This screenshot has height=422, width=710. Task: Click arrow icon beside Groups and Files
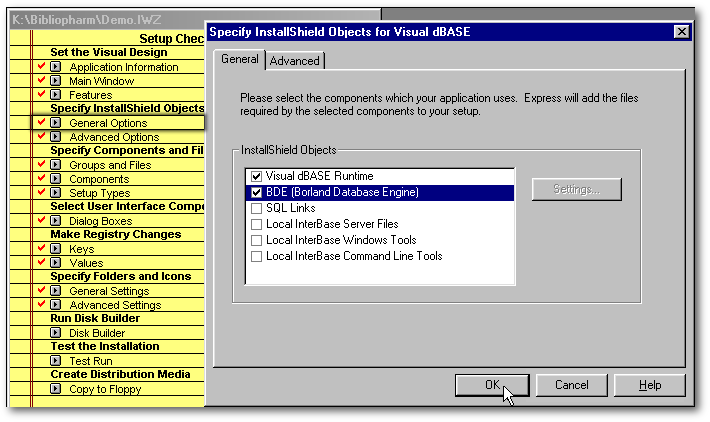coord(55,165)
